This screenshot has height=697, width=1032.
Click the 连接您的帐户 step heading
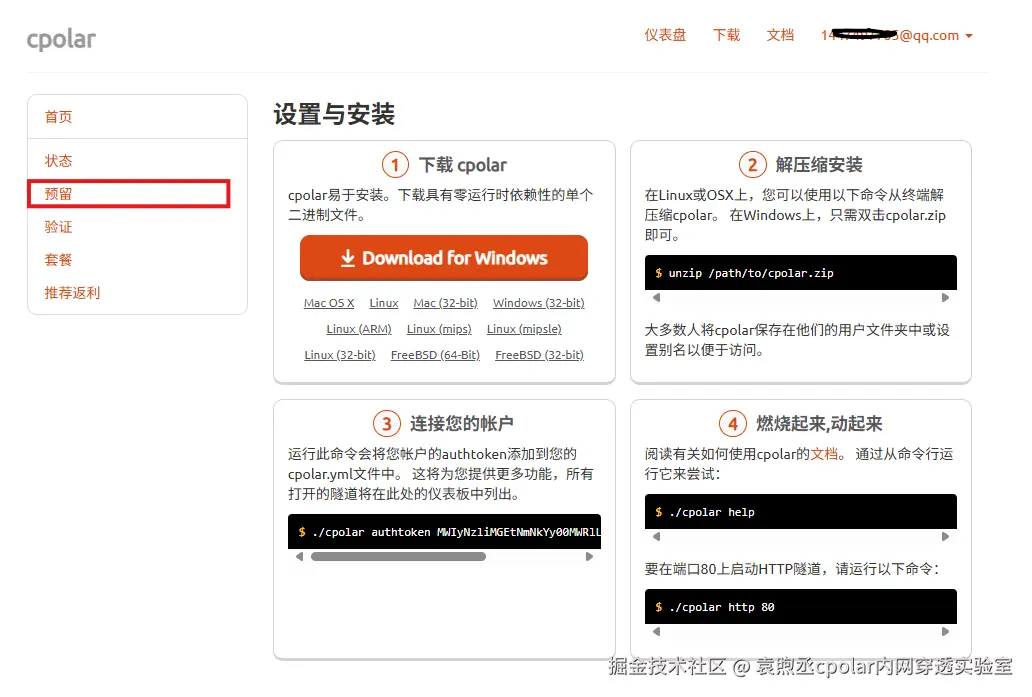(x=461, y=423)
